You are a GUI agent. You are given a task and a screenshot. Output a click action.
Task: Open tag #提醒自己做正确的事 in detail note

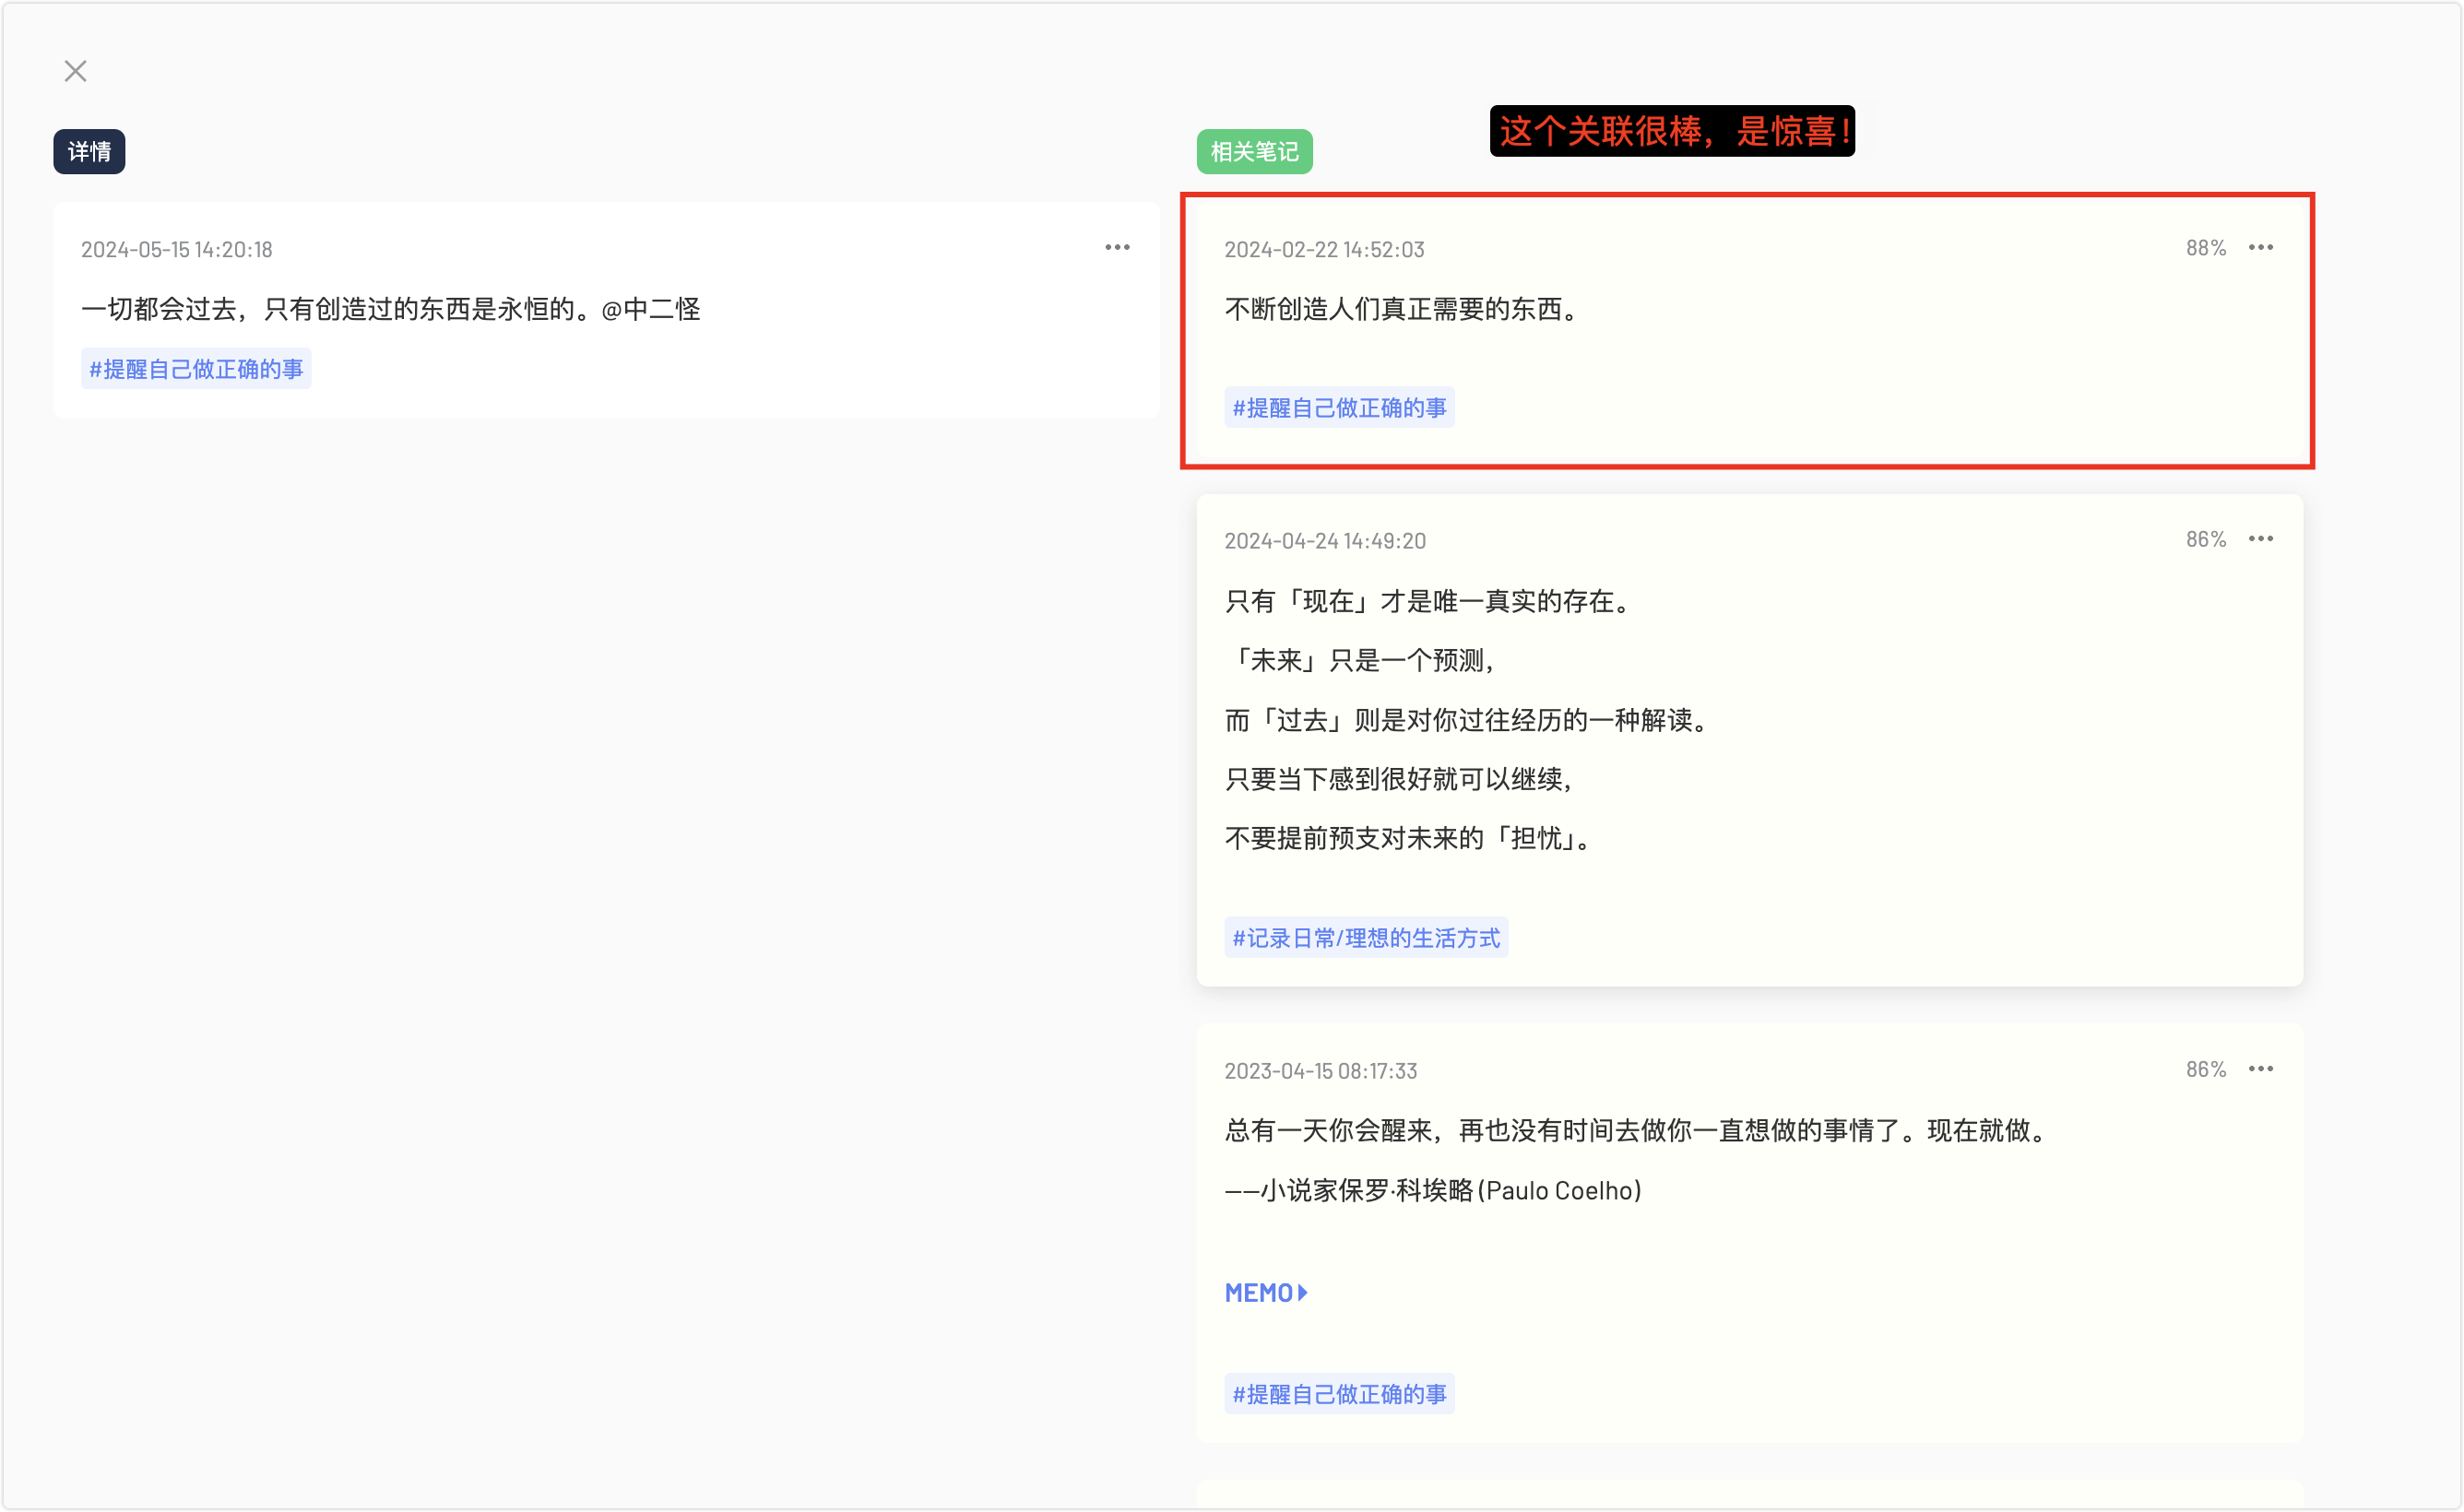[x=196, y=369]
